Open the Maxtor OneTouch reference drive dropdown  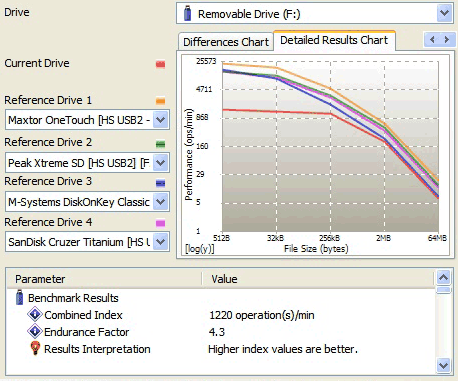point(161,120)
